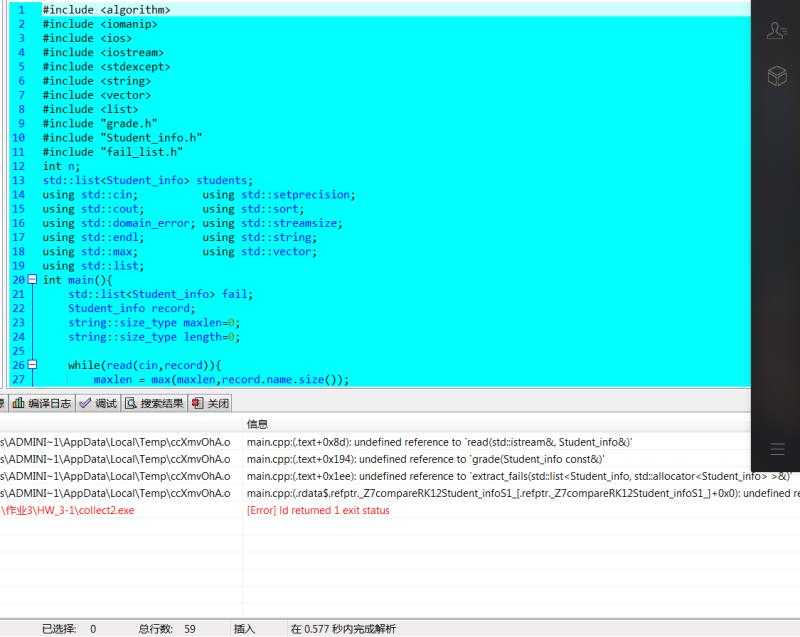800x637 pixels.
Task: Click the 插入 insert mode status indicator
Action: pyautogui.click(x=244, y=629)
